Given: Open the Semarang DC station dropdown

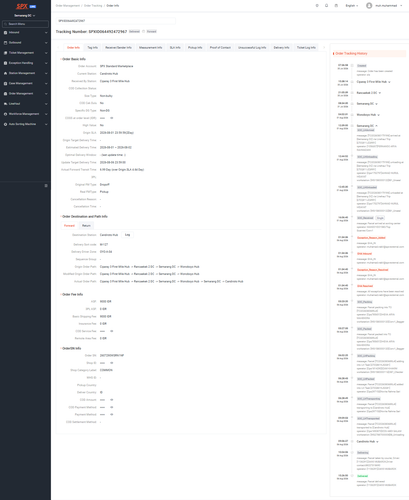Looking at the screenshot, I should click(25, 16).
